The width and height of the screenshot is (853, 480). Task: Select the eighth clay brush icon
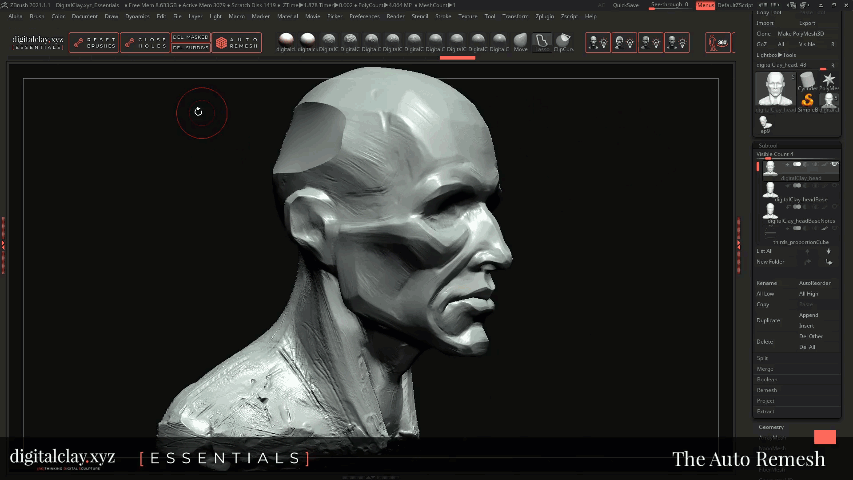(435, 40)
